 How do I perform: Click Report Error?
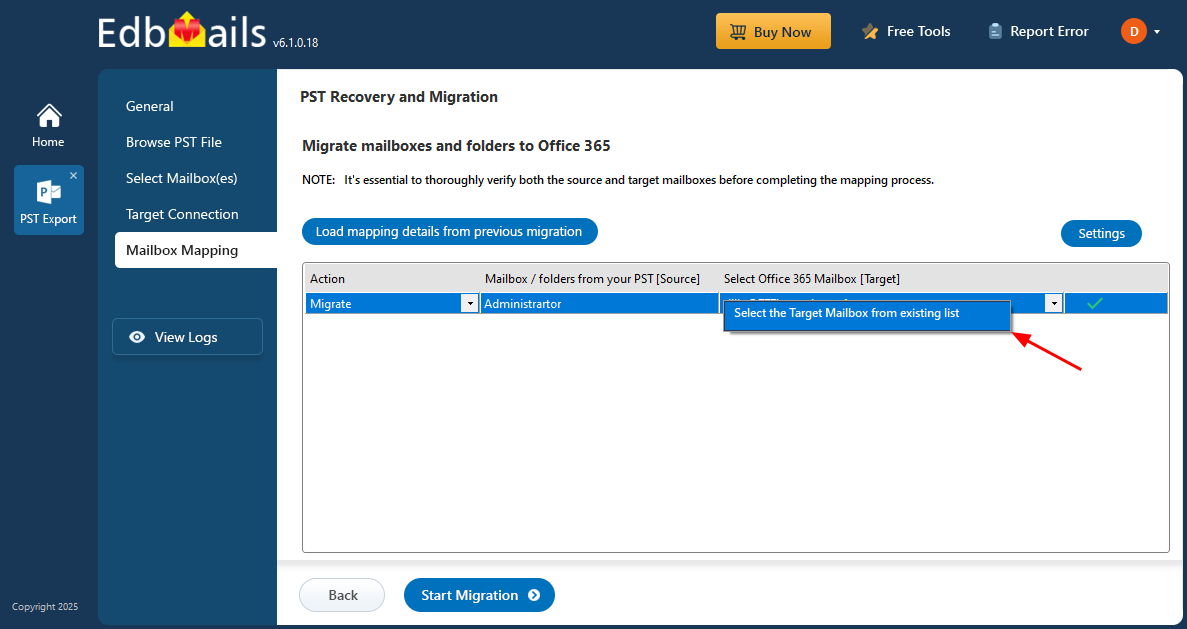click(1039, 31)
